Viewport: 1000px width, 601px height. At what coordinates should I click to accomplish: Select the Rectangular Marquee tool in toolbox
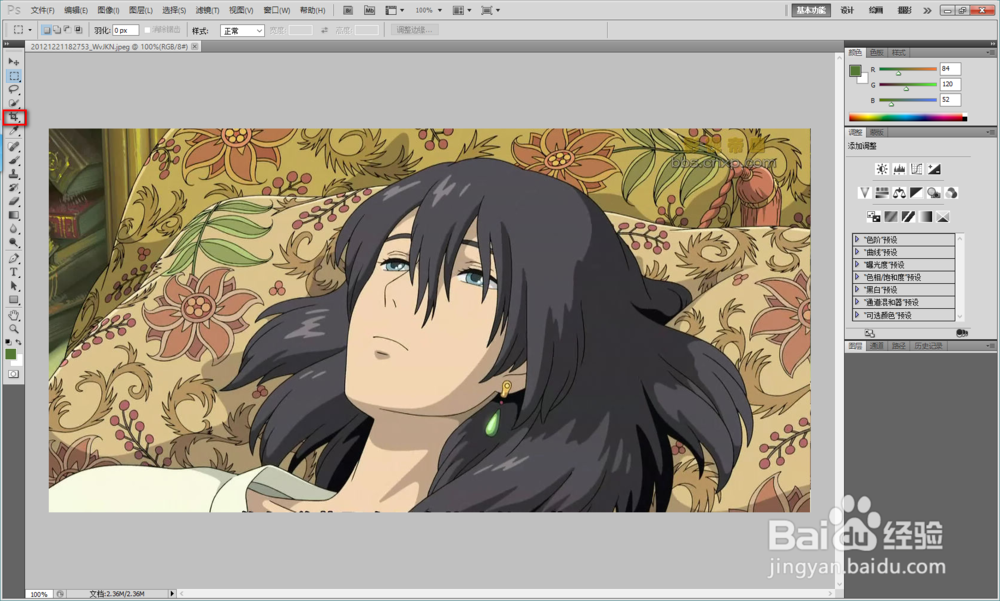click(13, 76)
